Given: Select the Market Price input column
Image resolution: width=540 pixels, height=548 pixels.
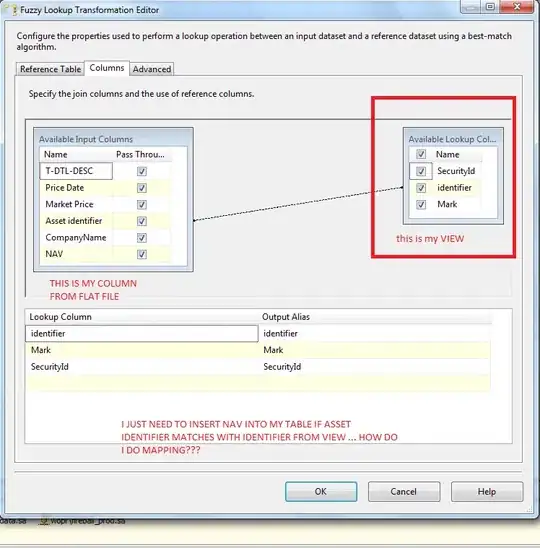Looking at the screenshot, I should point(76,204).
